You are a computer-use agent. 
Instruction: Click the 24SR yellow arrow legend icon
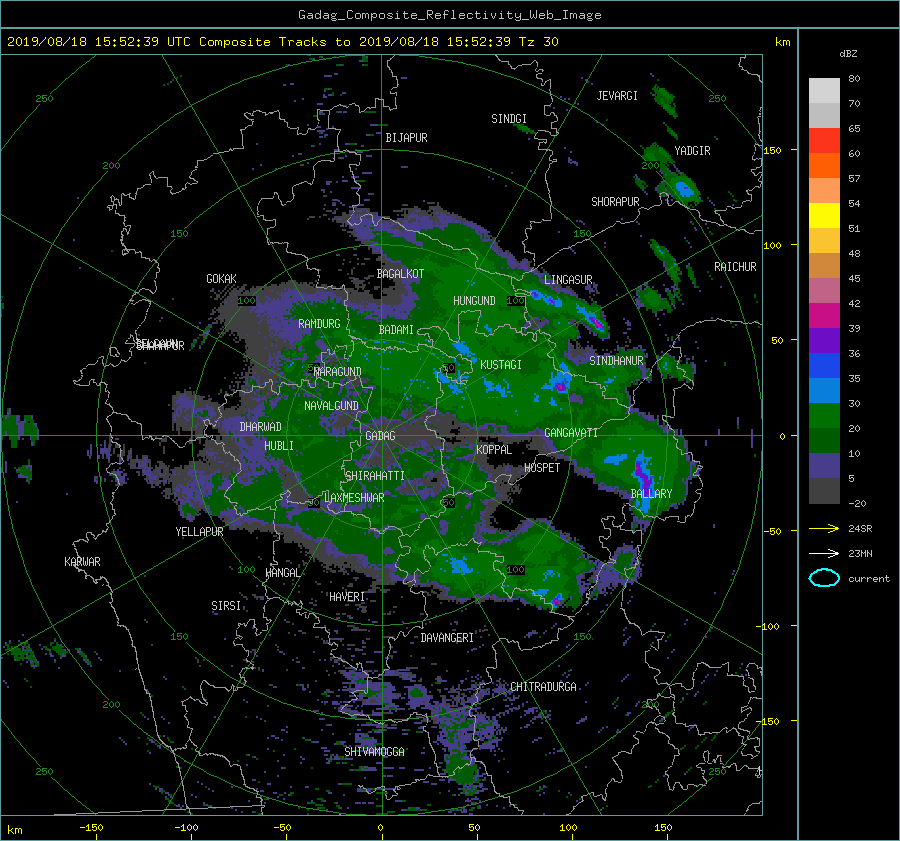coord(824,528)
